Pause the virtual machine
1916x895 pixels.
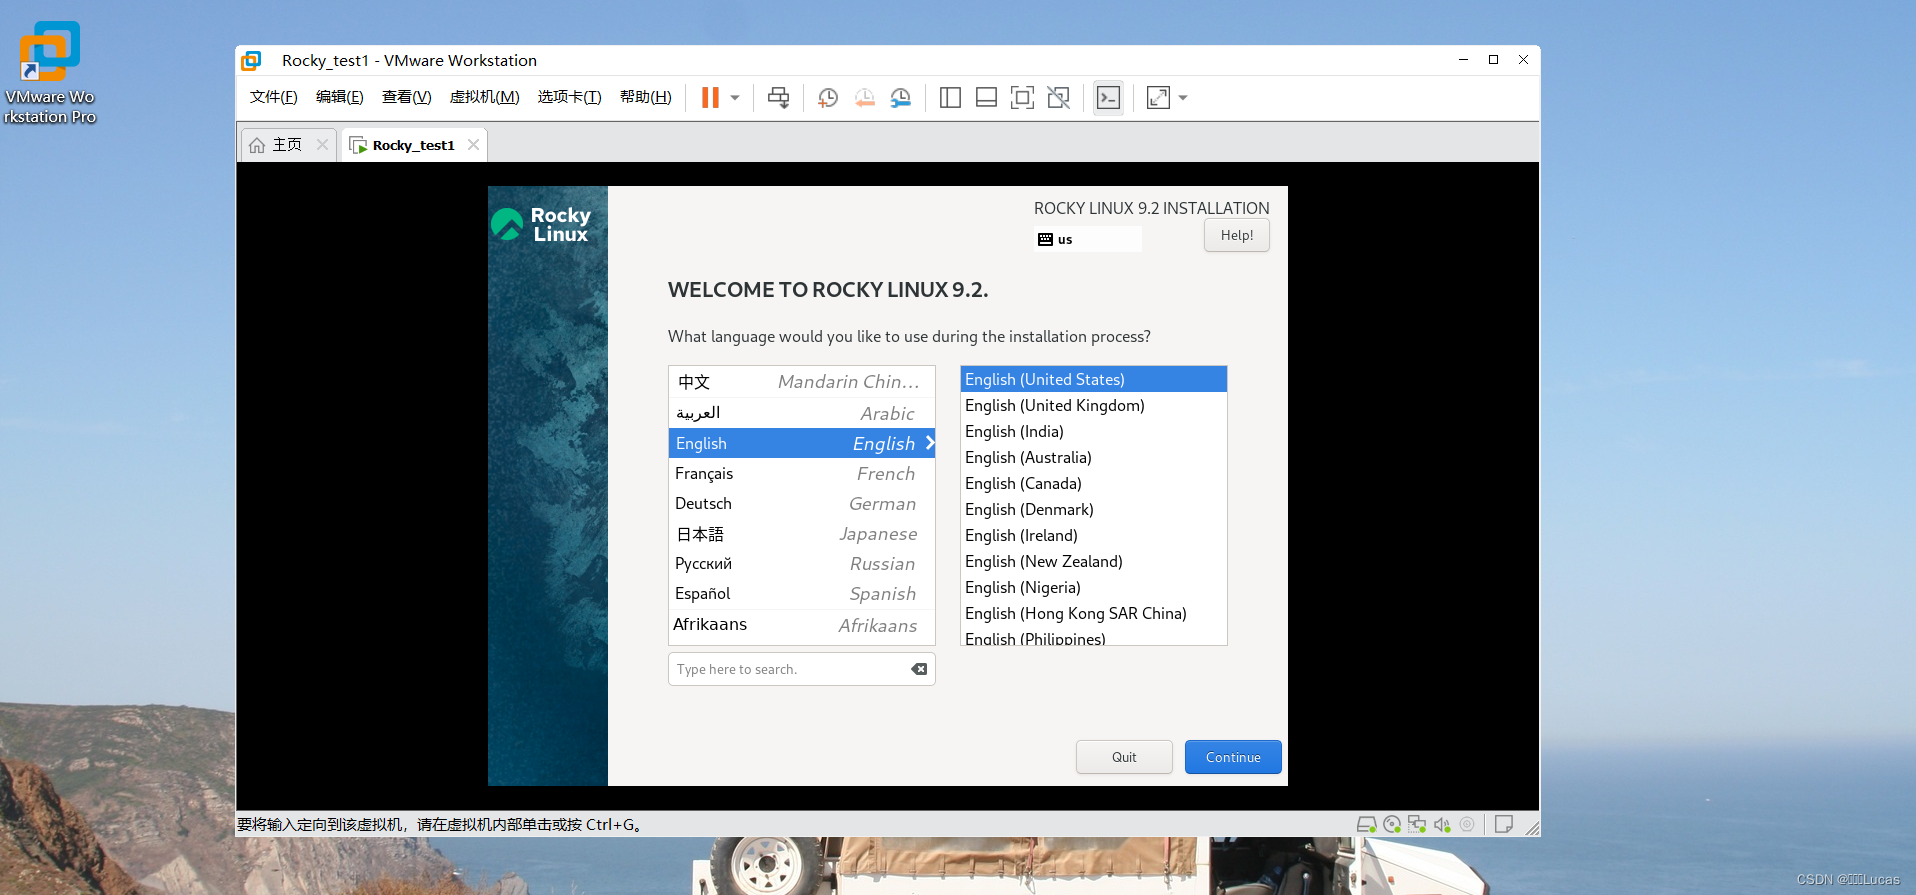point(710,97)
